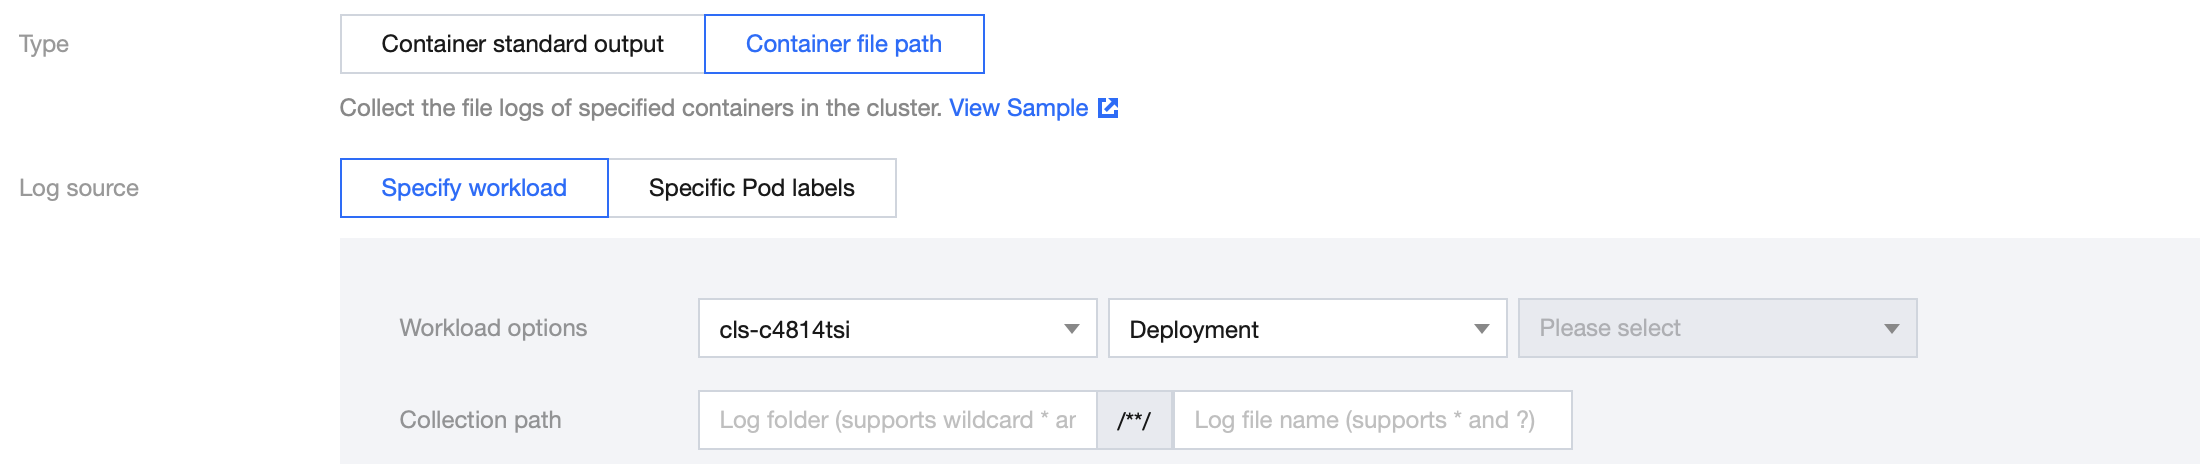Click the arrow icon on the cls-c4814tsi selector
Viewport: 2200px width, 464px height.
[1072, 329]
